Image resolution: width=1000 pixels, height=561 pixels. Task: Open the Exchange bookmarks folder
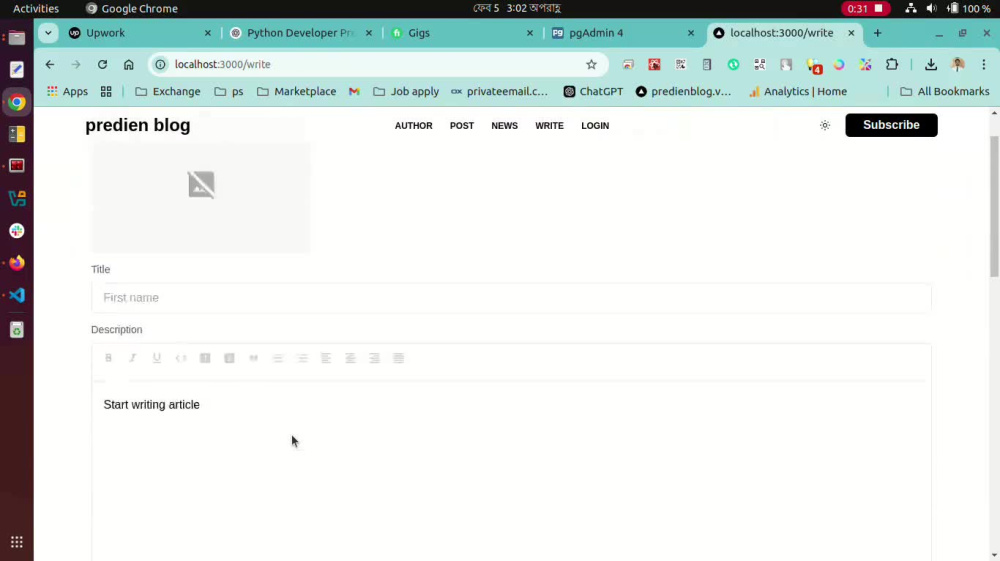tap(168, 92)
